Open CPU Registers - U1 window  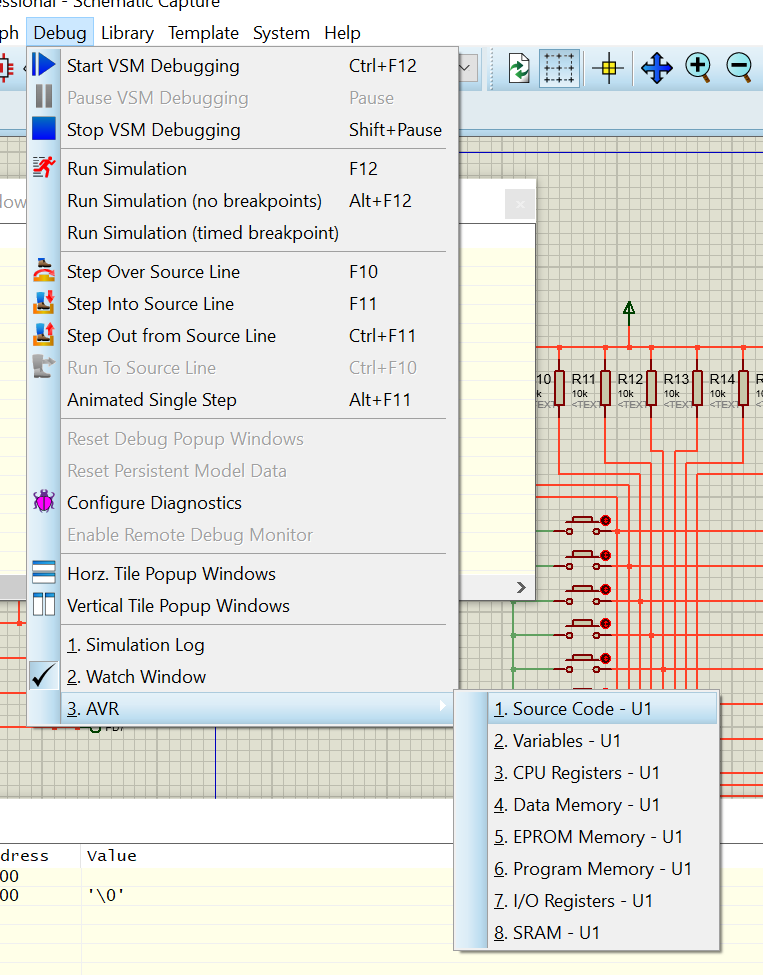click(587, 773)
